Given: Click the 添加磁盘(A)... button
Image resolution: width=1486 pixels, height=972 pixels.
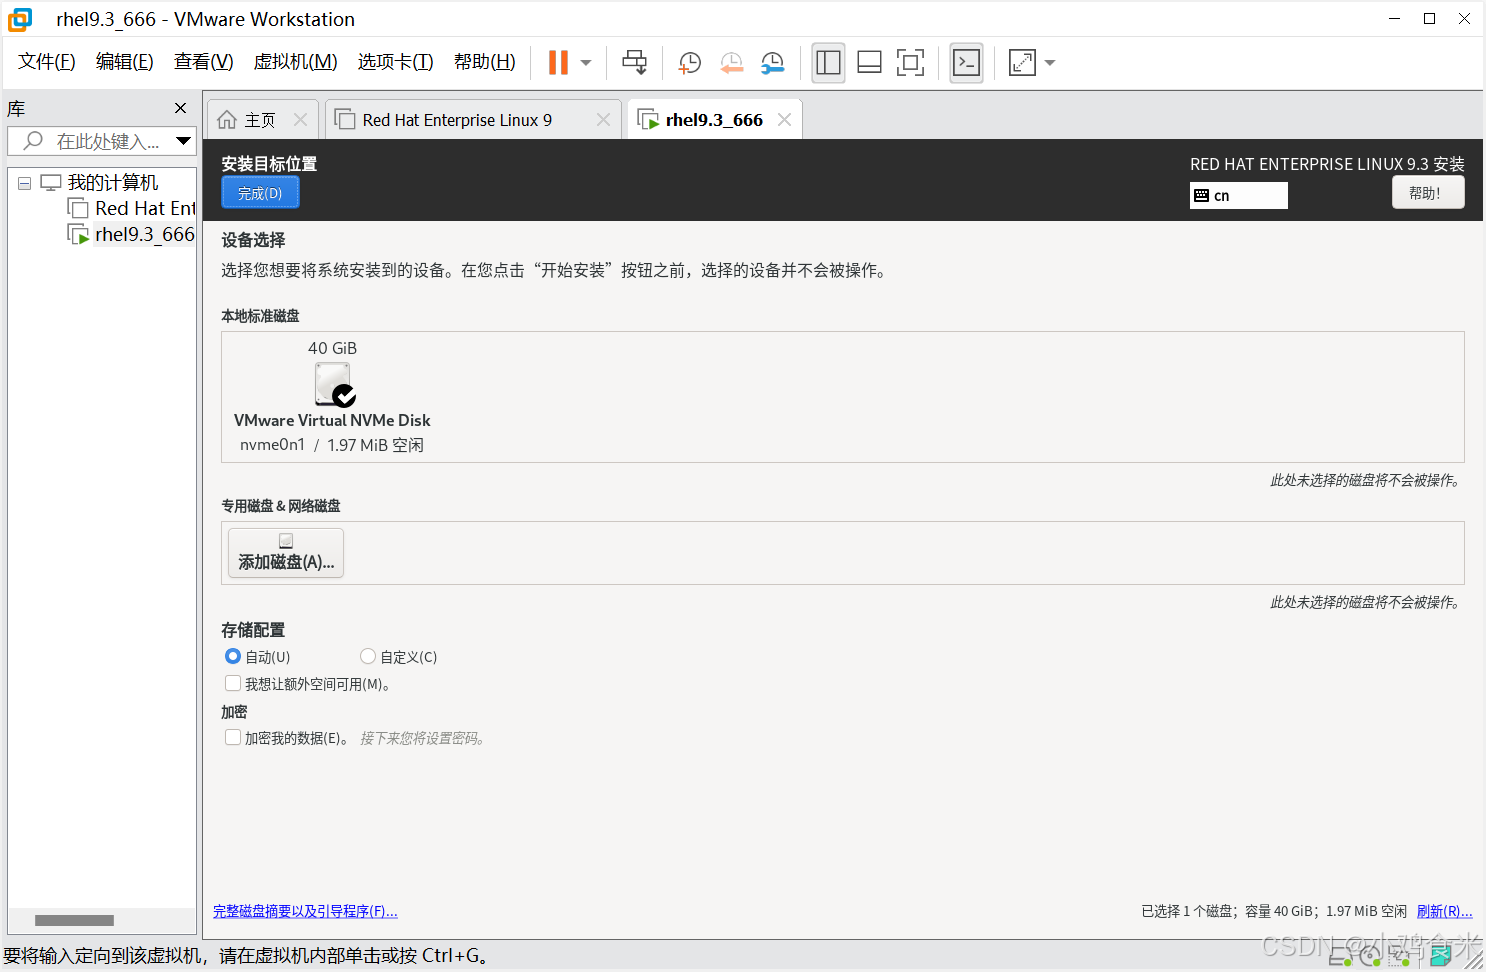Looking at the screenshot, I should 286,553.
